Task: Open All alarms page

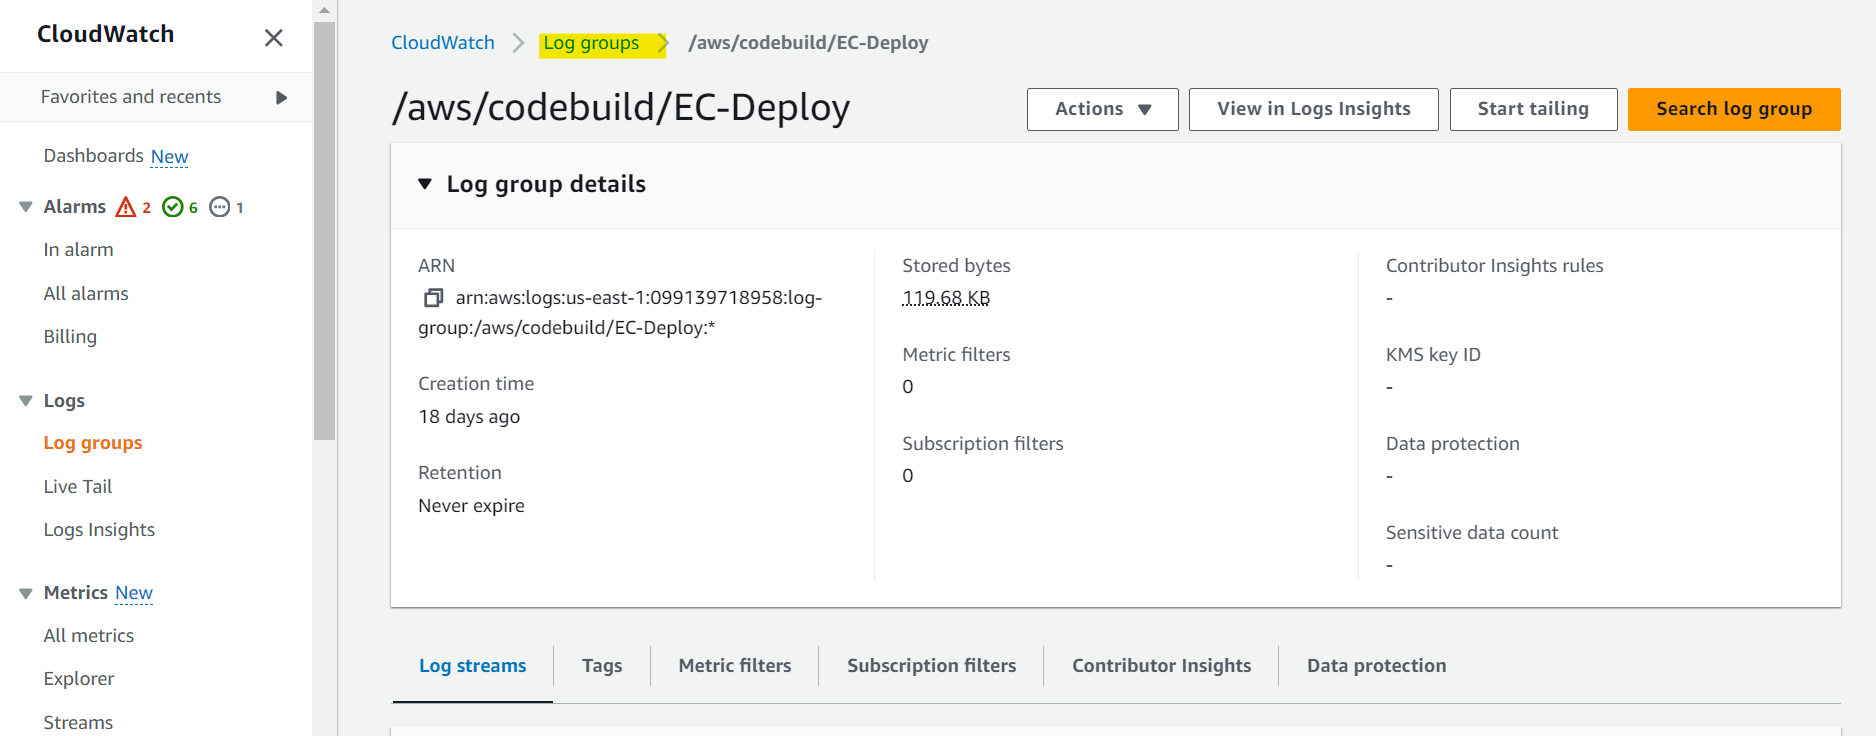Action: [x=86, y=294]
